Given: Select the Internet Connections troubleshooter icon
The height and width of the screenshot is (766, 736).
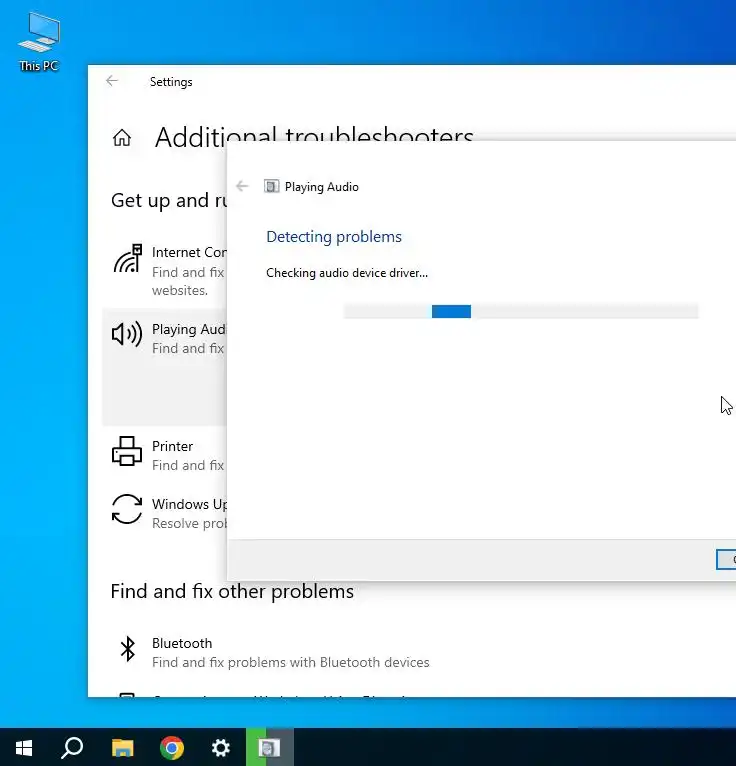Looking at the screenshot, I should point(127,258).
